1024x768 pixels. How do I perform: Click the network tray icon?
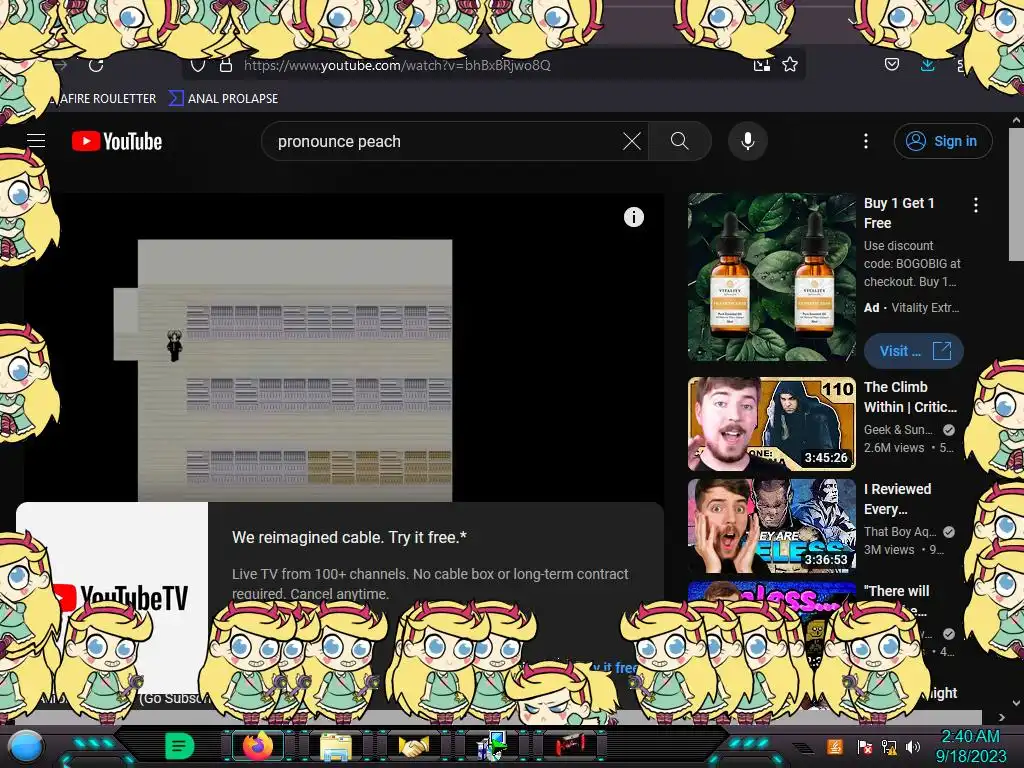(x=889, y=747)
